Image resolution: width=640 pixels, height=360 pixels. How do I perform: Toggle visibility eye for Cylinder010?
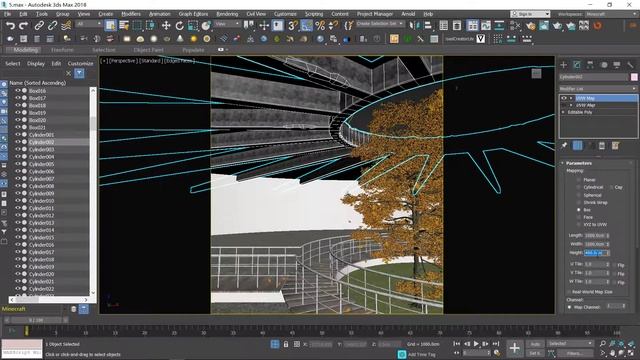18,201
